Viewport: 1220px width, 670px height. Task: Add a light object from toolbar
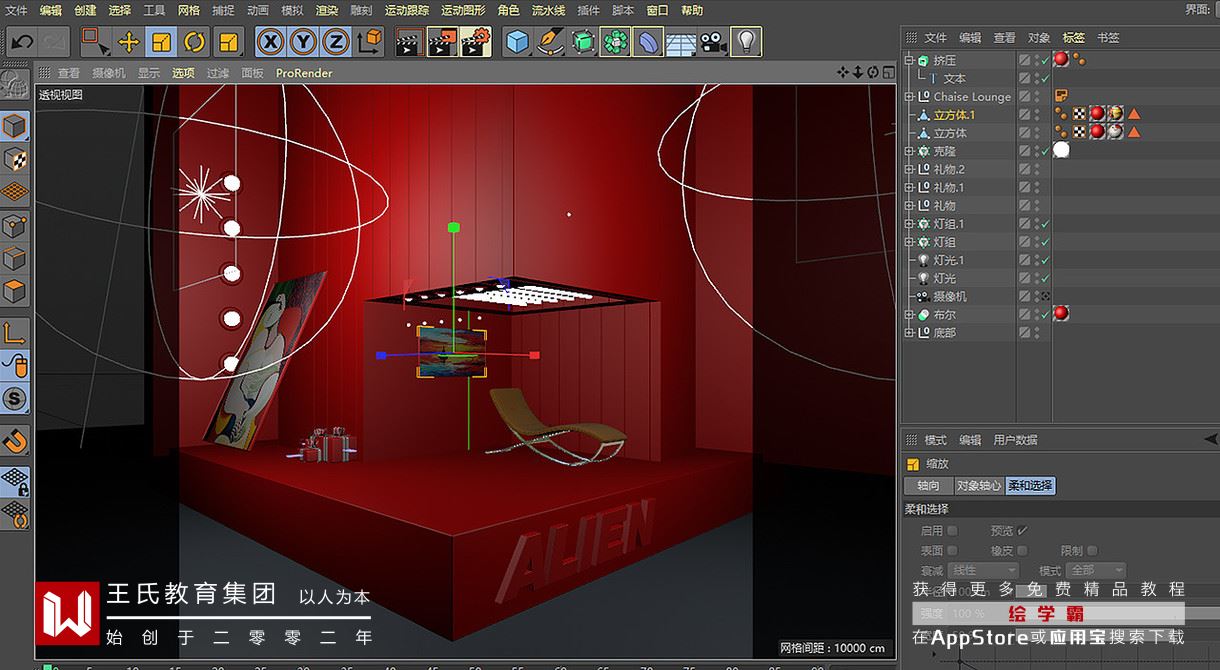pyautogui.click(x=746, y=42)
